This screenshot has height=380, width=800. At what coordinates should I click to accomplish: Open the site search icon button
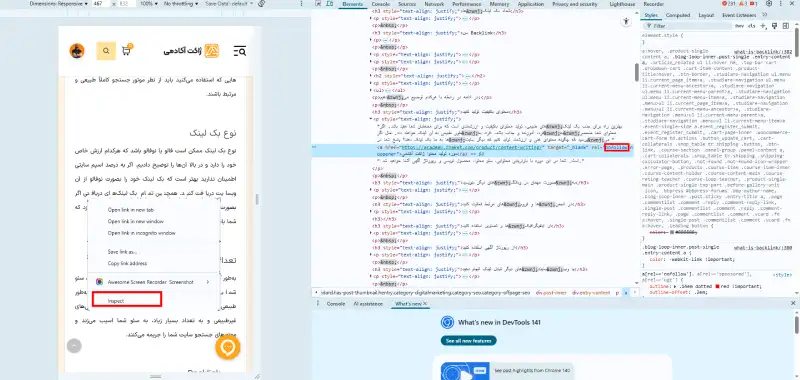(x=106, y=51)
